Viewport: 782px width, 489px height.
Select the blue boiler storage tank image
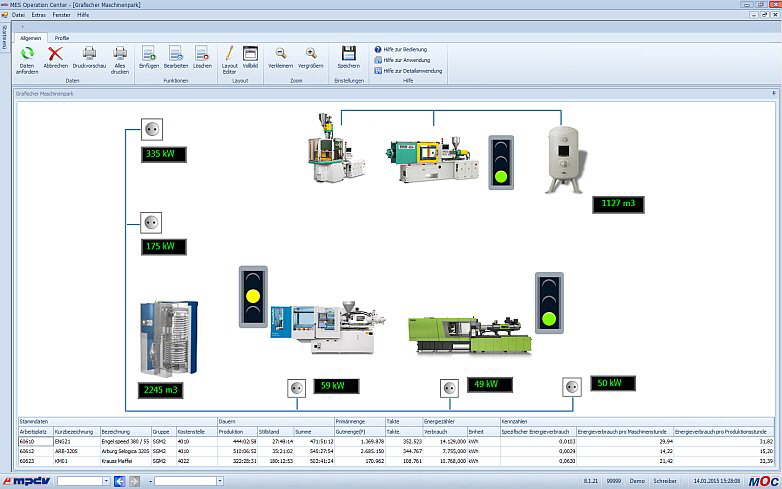[169, 338]
